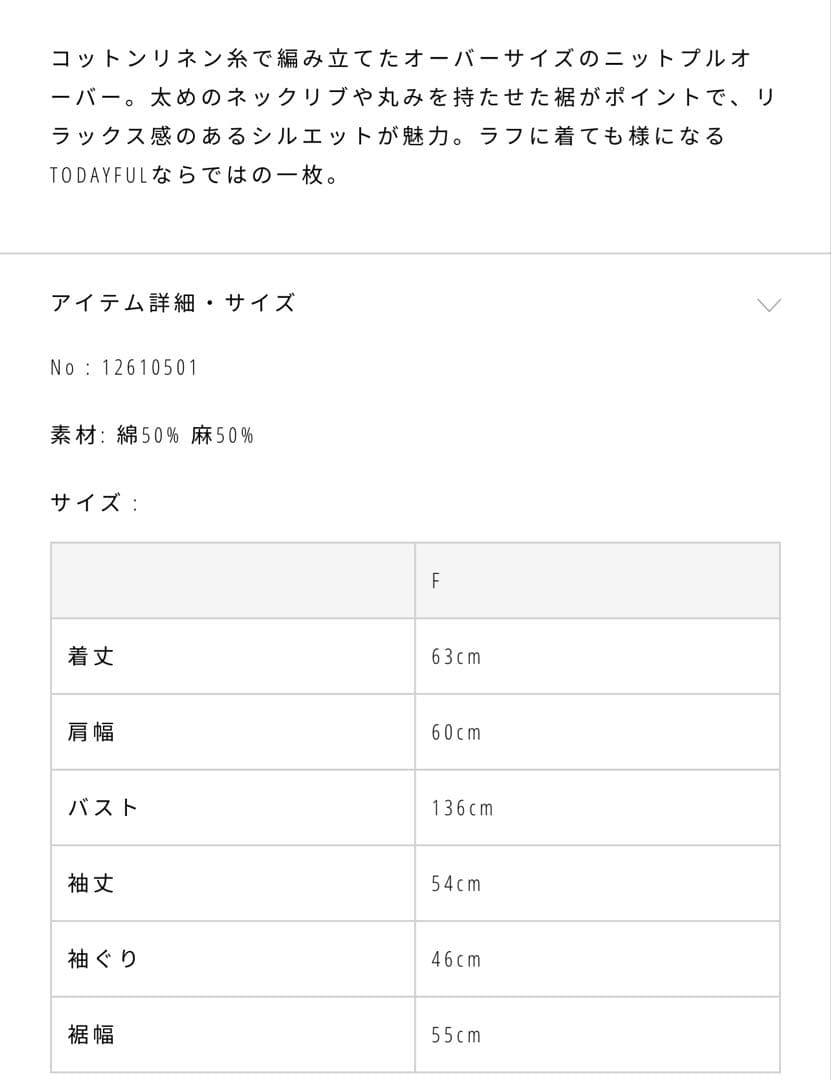This screenshot has height=1080, width=831.
Task: Select the 63cm length value
Action: pos(456,657)
